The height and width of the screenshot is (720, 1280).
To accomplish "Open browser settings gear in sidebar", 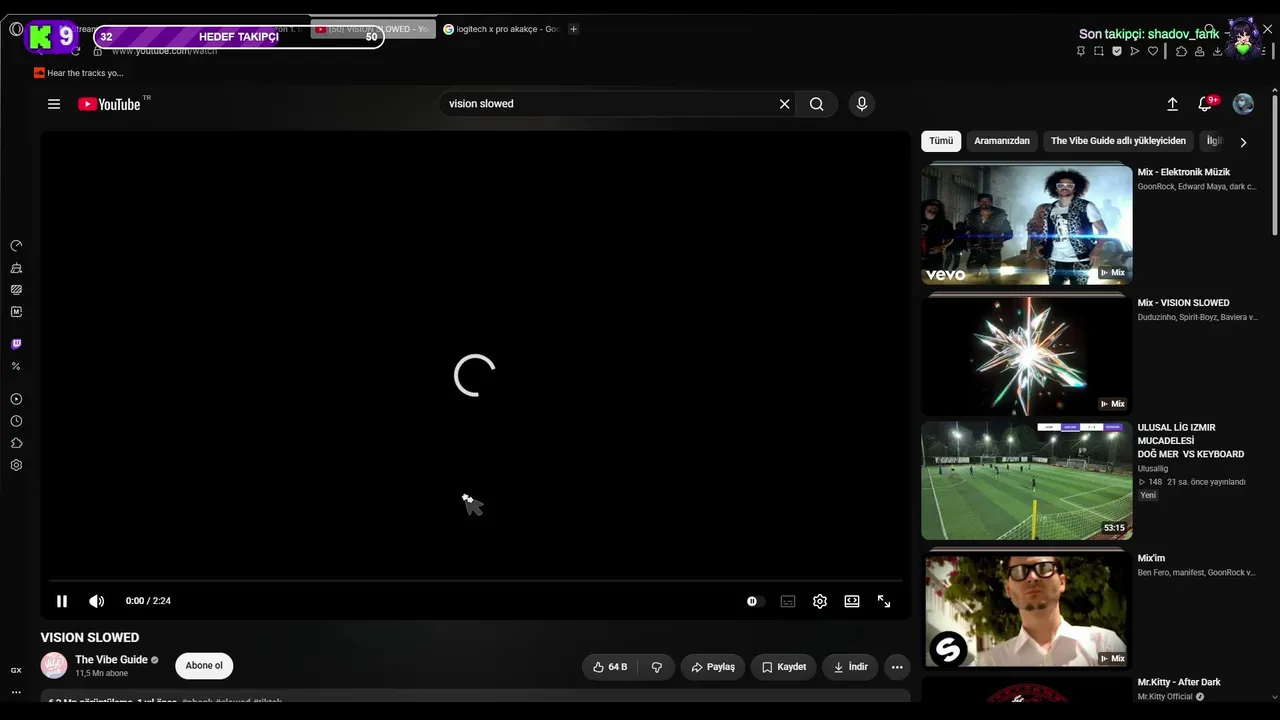I will click(x=16, y=465).
